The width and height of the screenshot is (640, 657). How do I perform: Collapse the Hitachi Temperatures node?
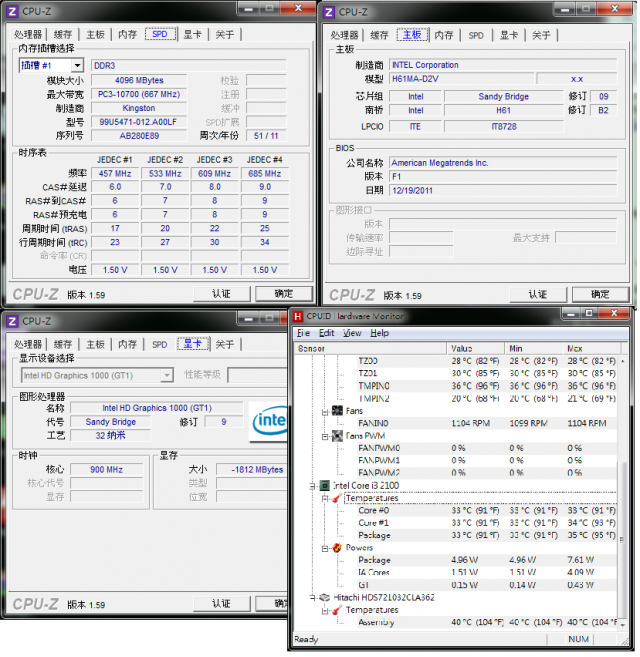[325, 611]
